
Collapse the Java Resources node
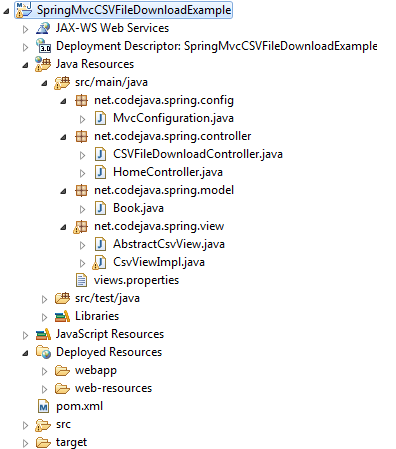click(25, 65)
